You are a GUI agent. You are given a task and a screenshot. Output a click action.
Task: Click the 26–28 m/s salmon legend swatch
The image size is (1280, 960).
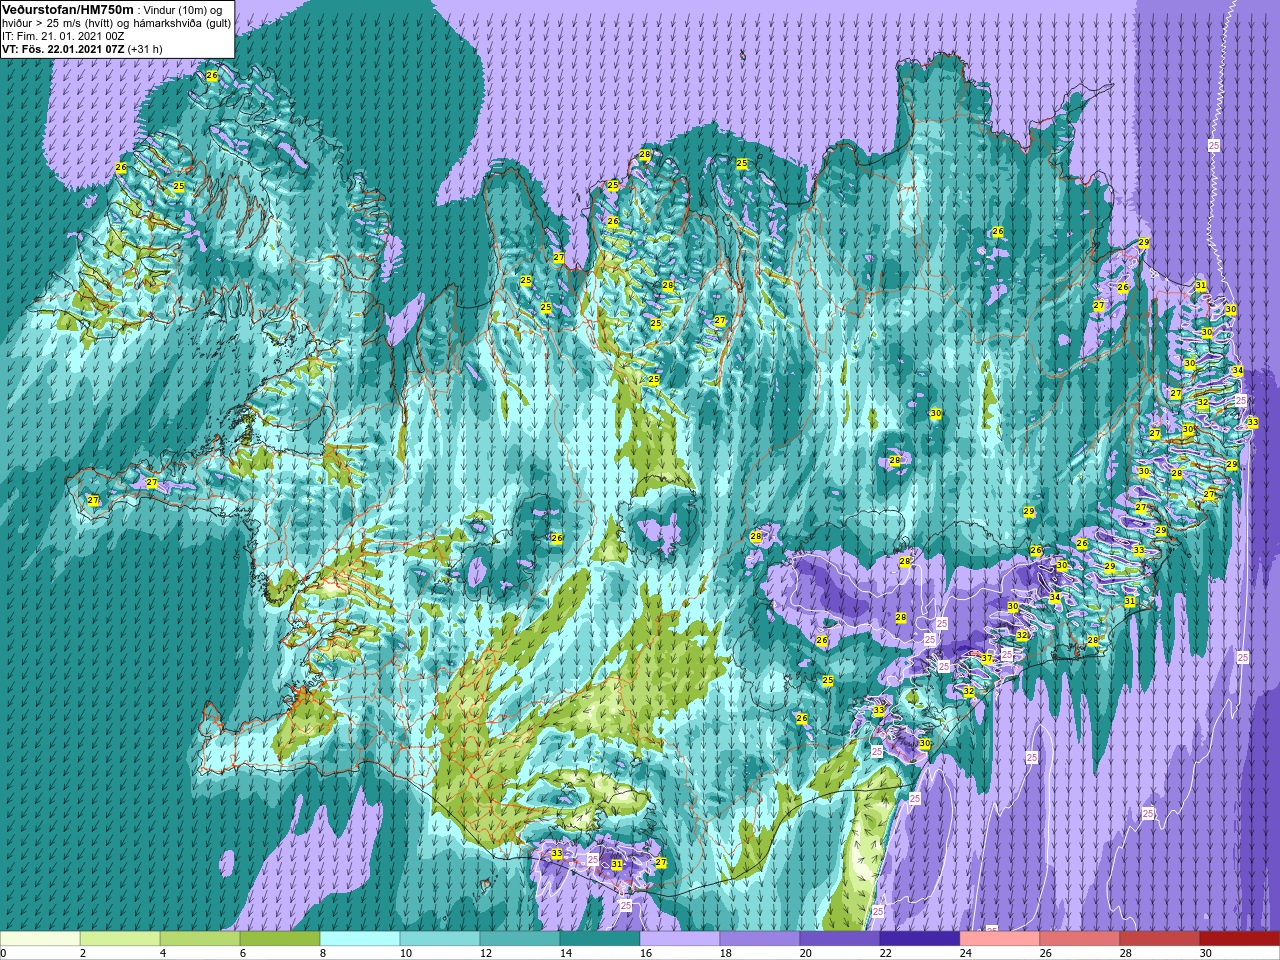[1080, 939]
